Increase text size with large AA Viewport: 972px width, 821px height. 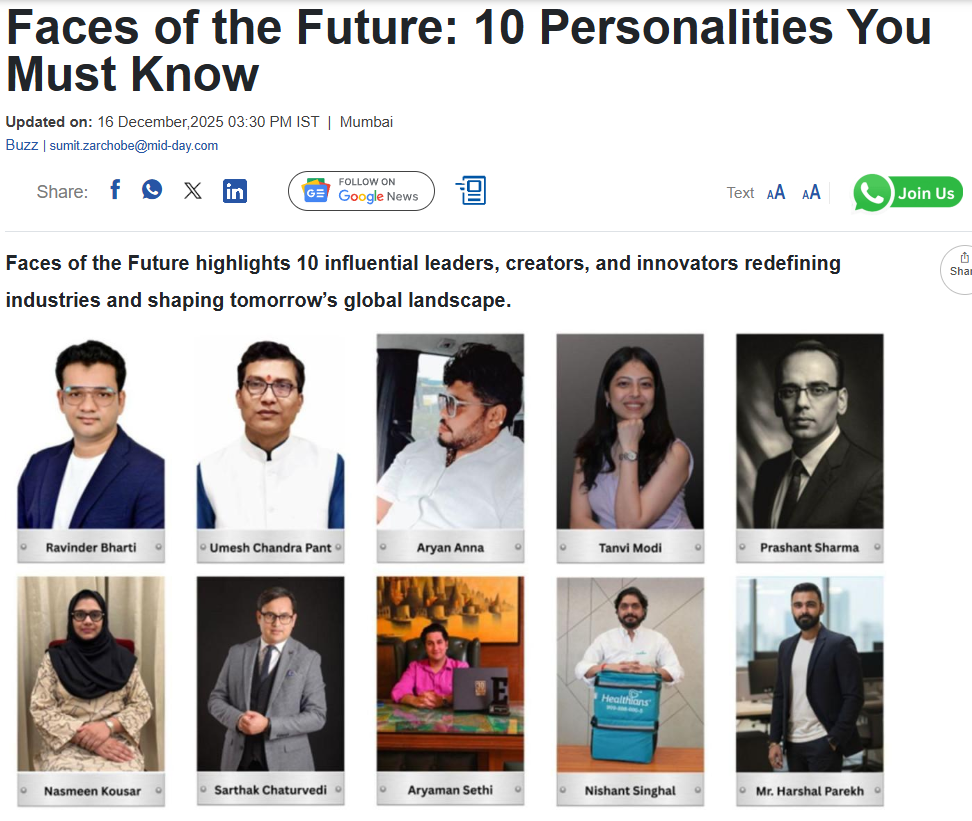point(811,192)
